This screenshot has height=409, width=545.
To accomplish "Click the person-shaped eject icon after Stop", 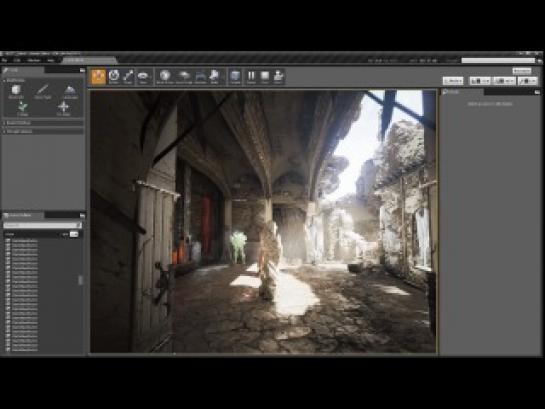I will point(278,76).
